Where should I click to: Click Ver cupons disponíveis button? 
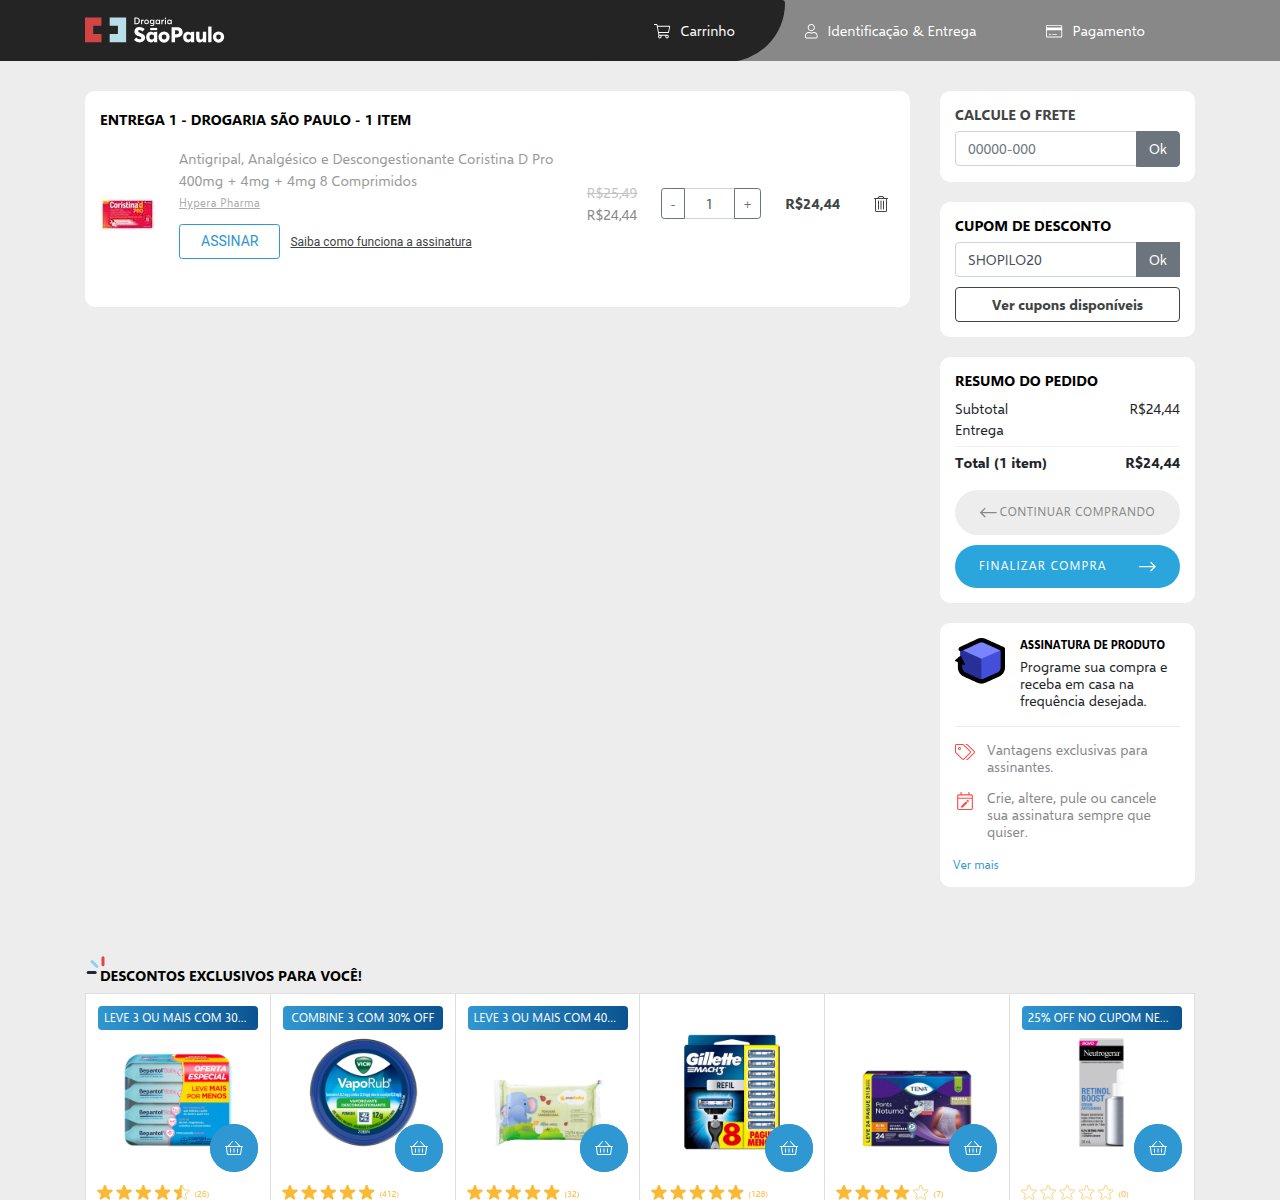pyautogui.click(x=1067, y=305)
